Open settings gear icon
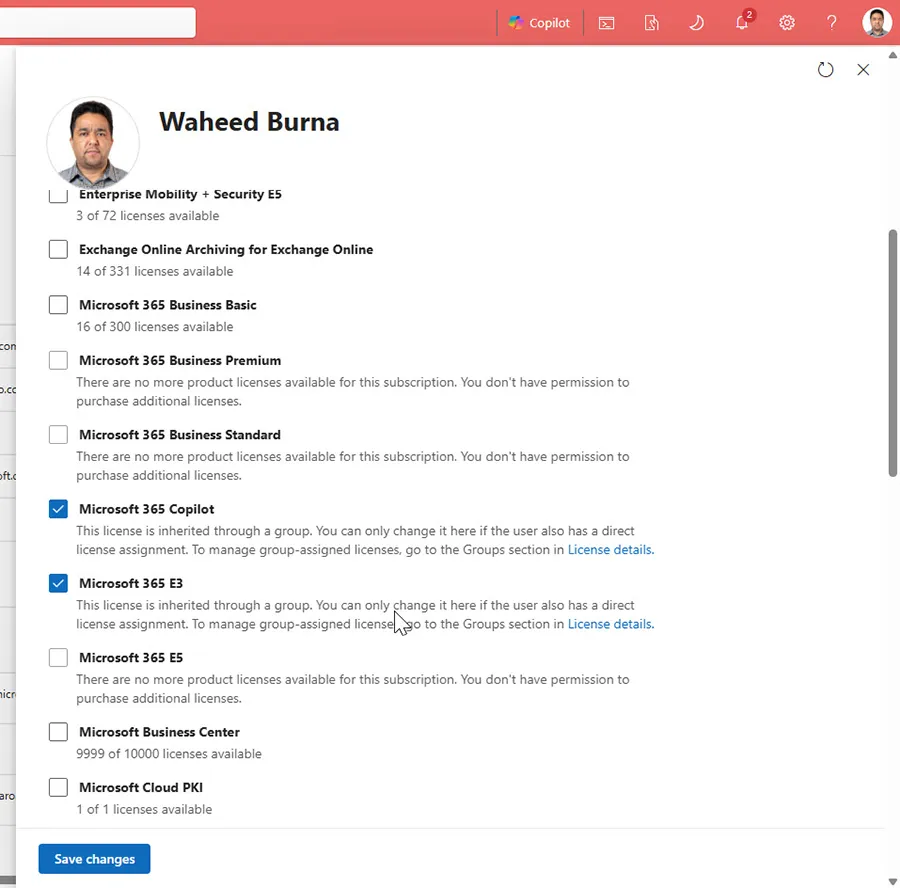 (786, 23)
